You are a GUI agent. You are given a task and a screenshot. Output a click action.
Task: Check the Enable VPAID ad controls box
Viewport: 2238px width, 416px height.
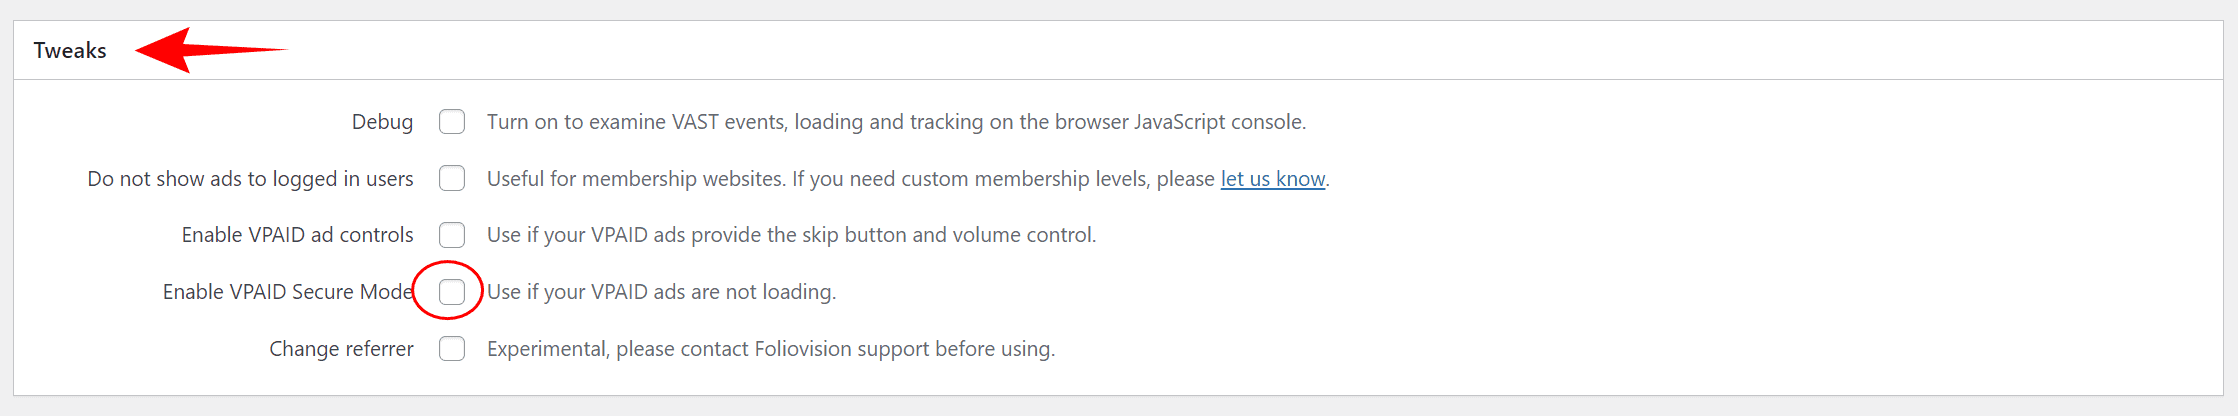(452, 235)
